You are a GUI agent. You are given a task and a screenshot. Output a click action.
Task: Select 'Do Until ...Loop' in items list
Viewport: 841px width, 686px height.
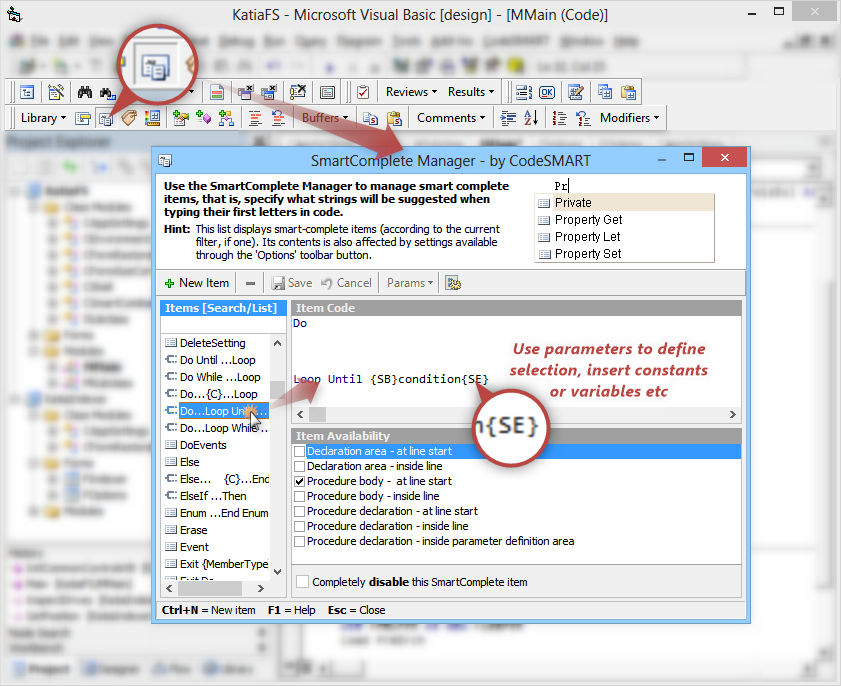pos(217,360)
